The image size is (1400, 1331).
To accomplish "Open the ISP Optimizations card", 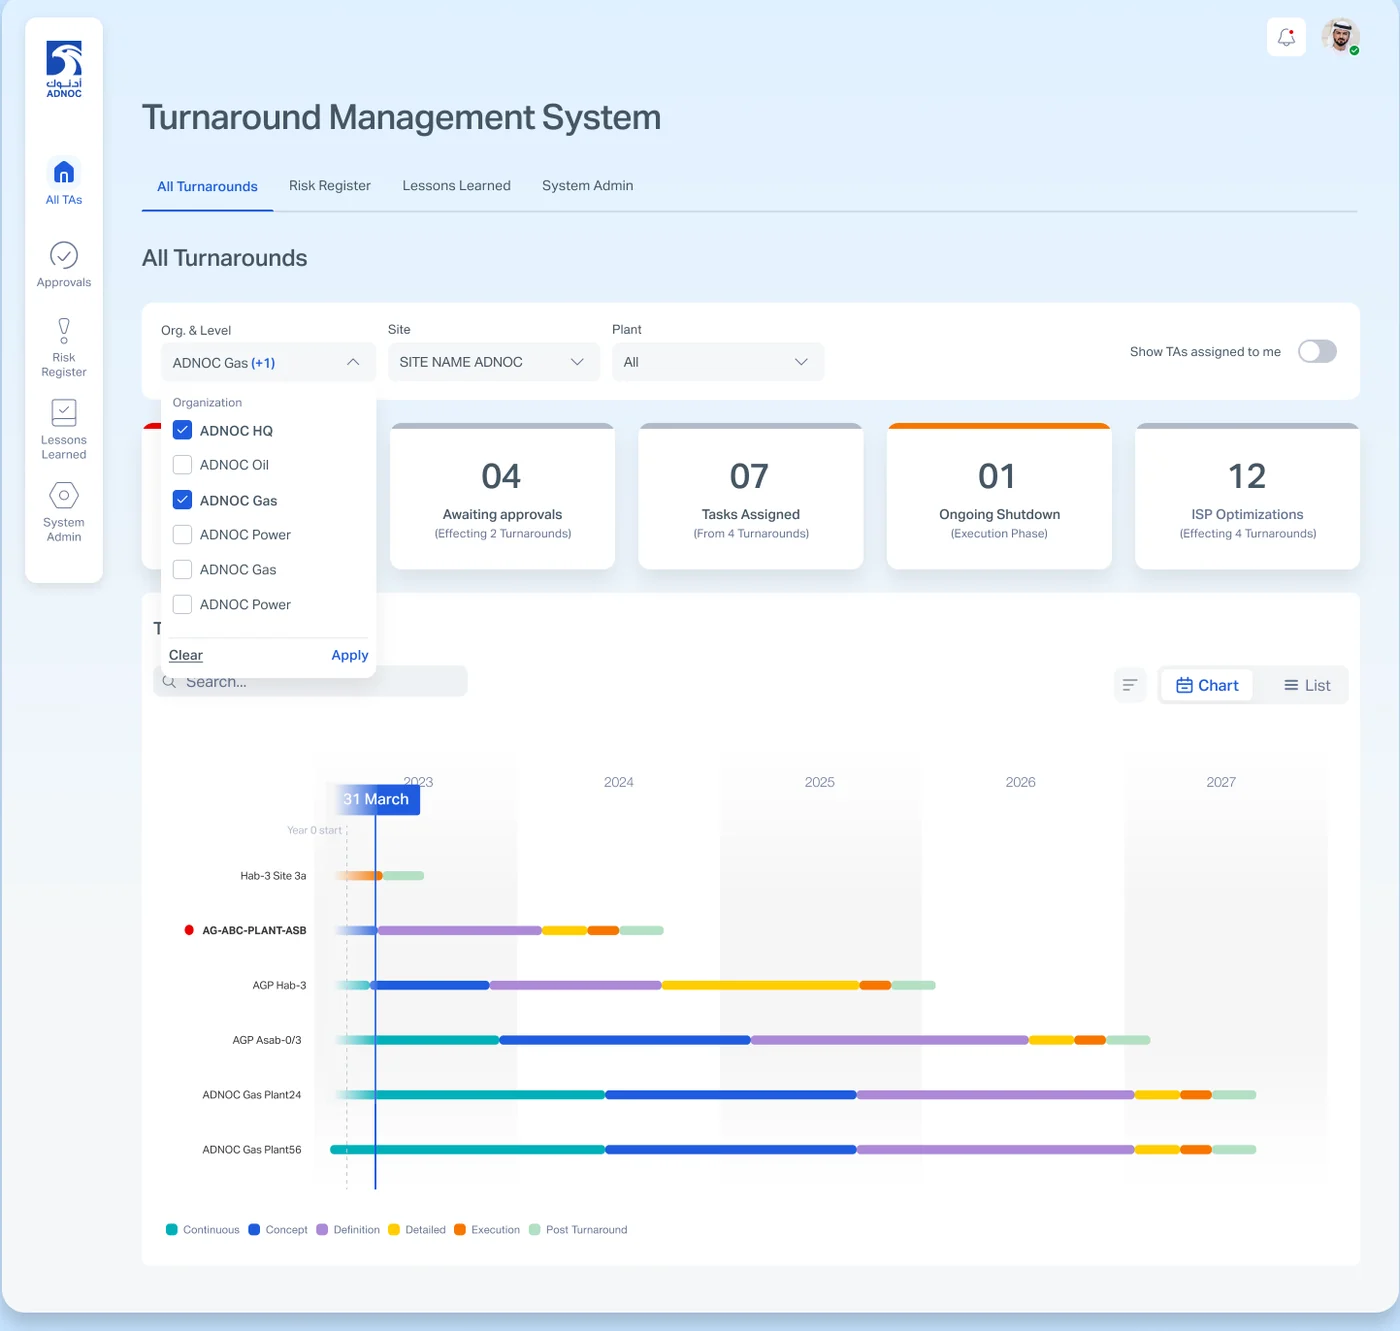I will 1248,497.
